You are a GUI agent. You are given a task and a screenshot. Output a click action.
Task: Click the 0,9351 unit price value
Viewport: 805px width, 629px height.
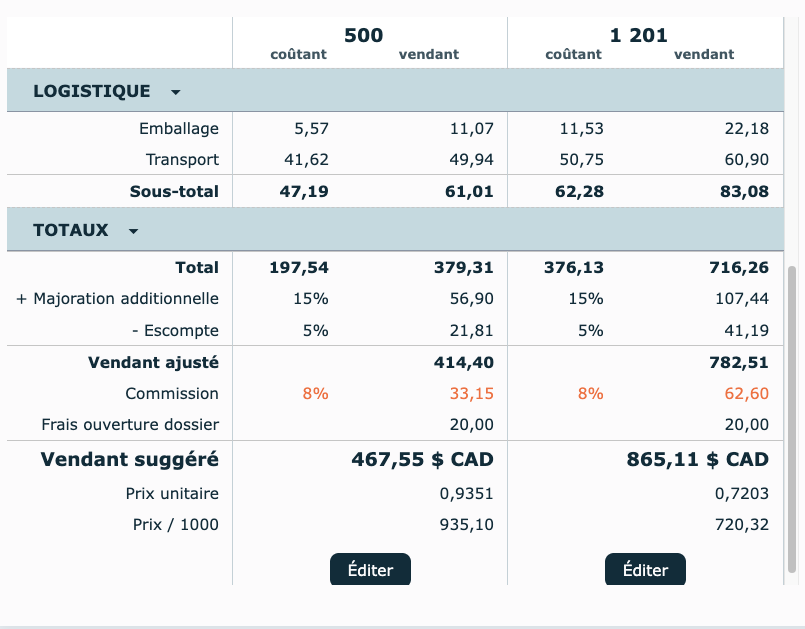point(466,494)
